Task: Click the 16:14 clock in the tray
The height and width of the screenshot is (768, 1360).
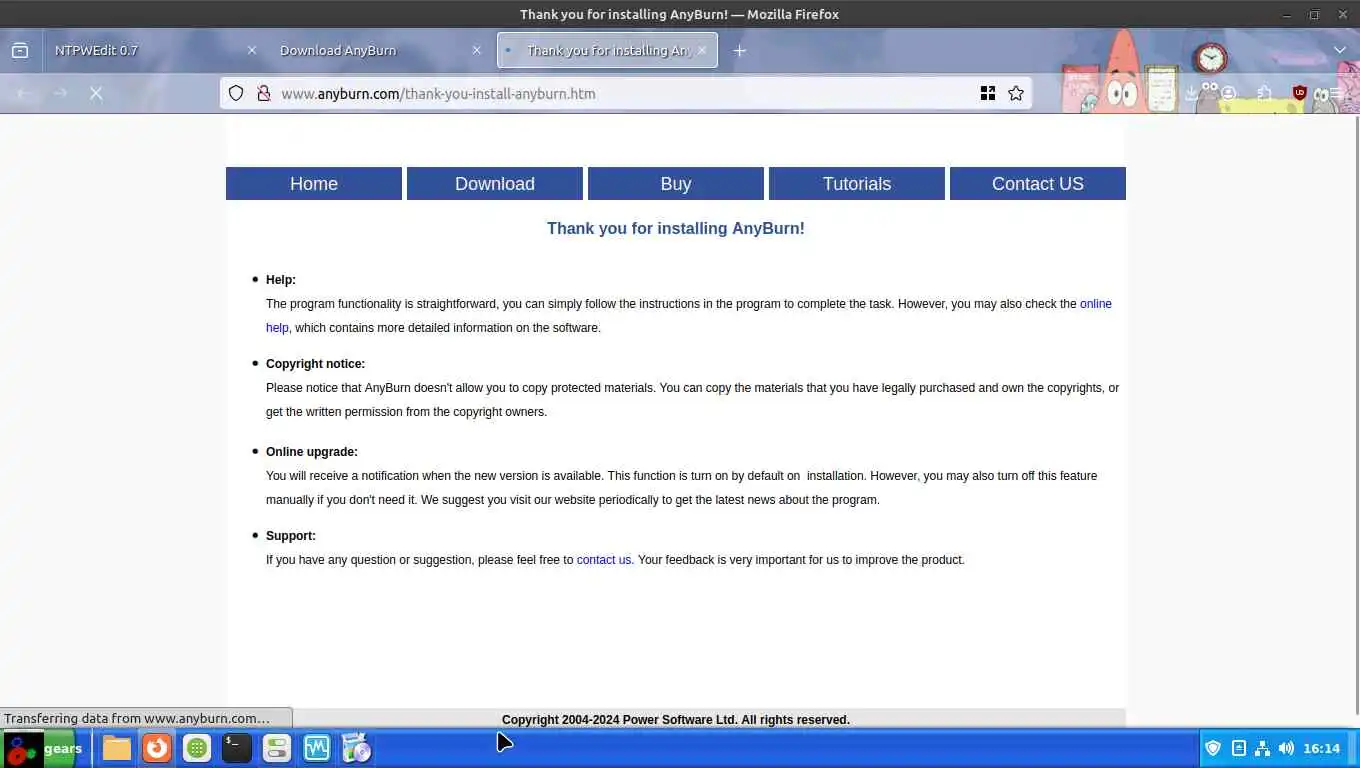Action: (x=1321, y=748)
